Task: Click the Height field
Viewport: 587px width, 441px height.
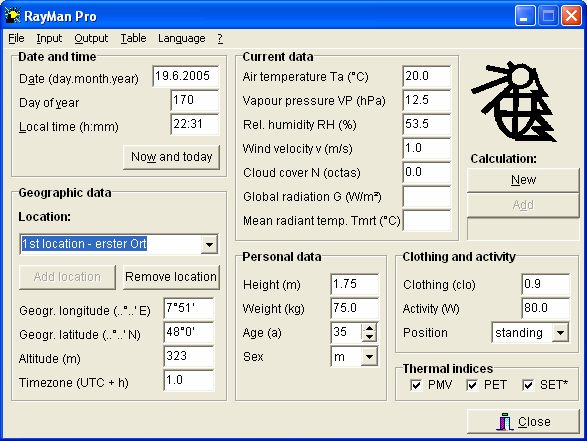Action: click(355, 284)
